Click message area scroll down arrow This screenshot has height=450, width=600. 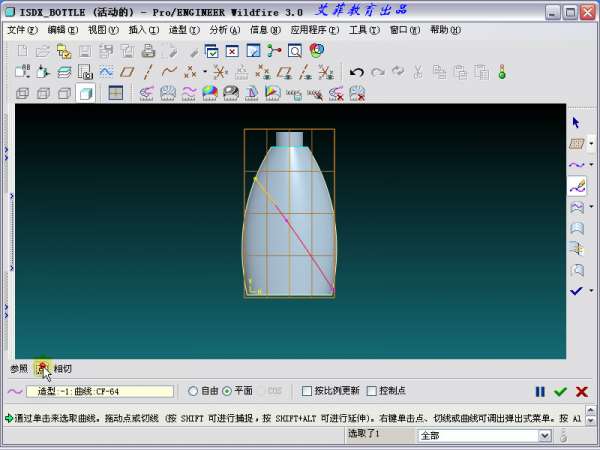pos(591,421)
